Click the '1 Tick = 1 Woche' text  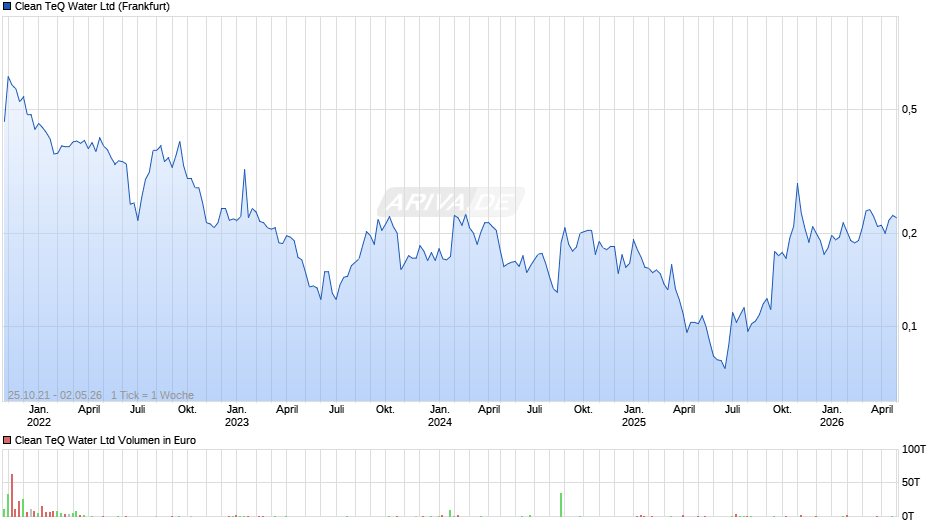[152, 395]
